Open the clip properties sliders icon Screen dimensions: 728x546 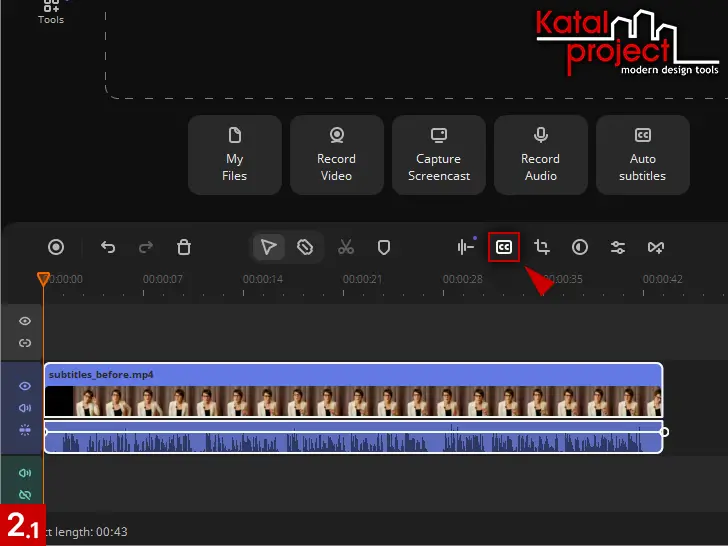click(x=618, y=247)
